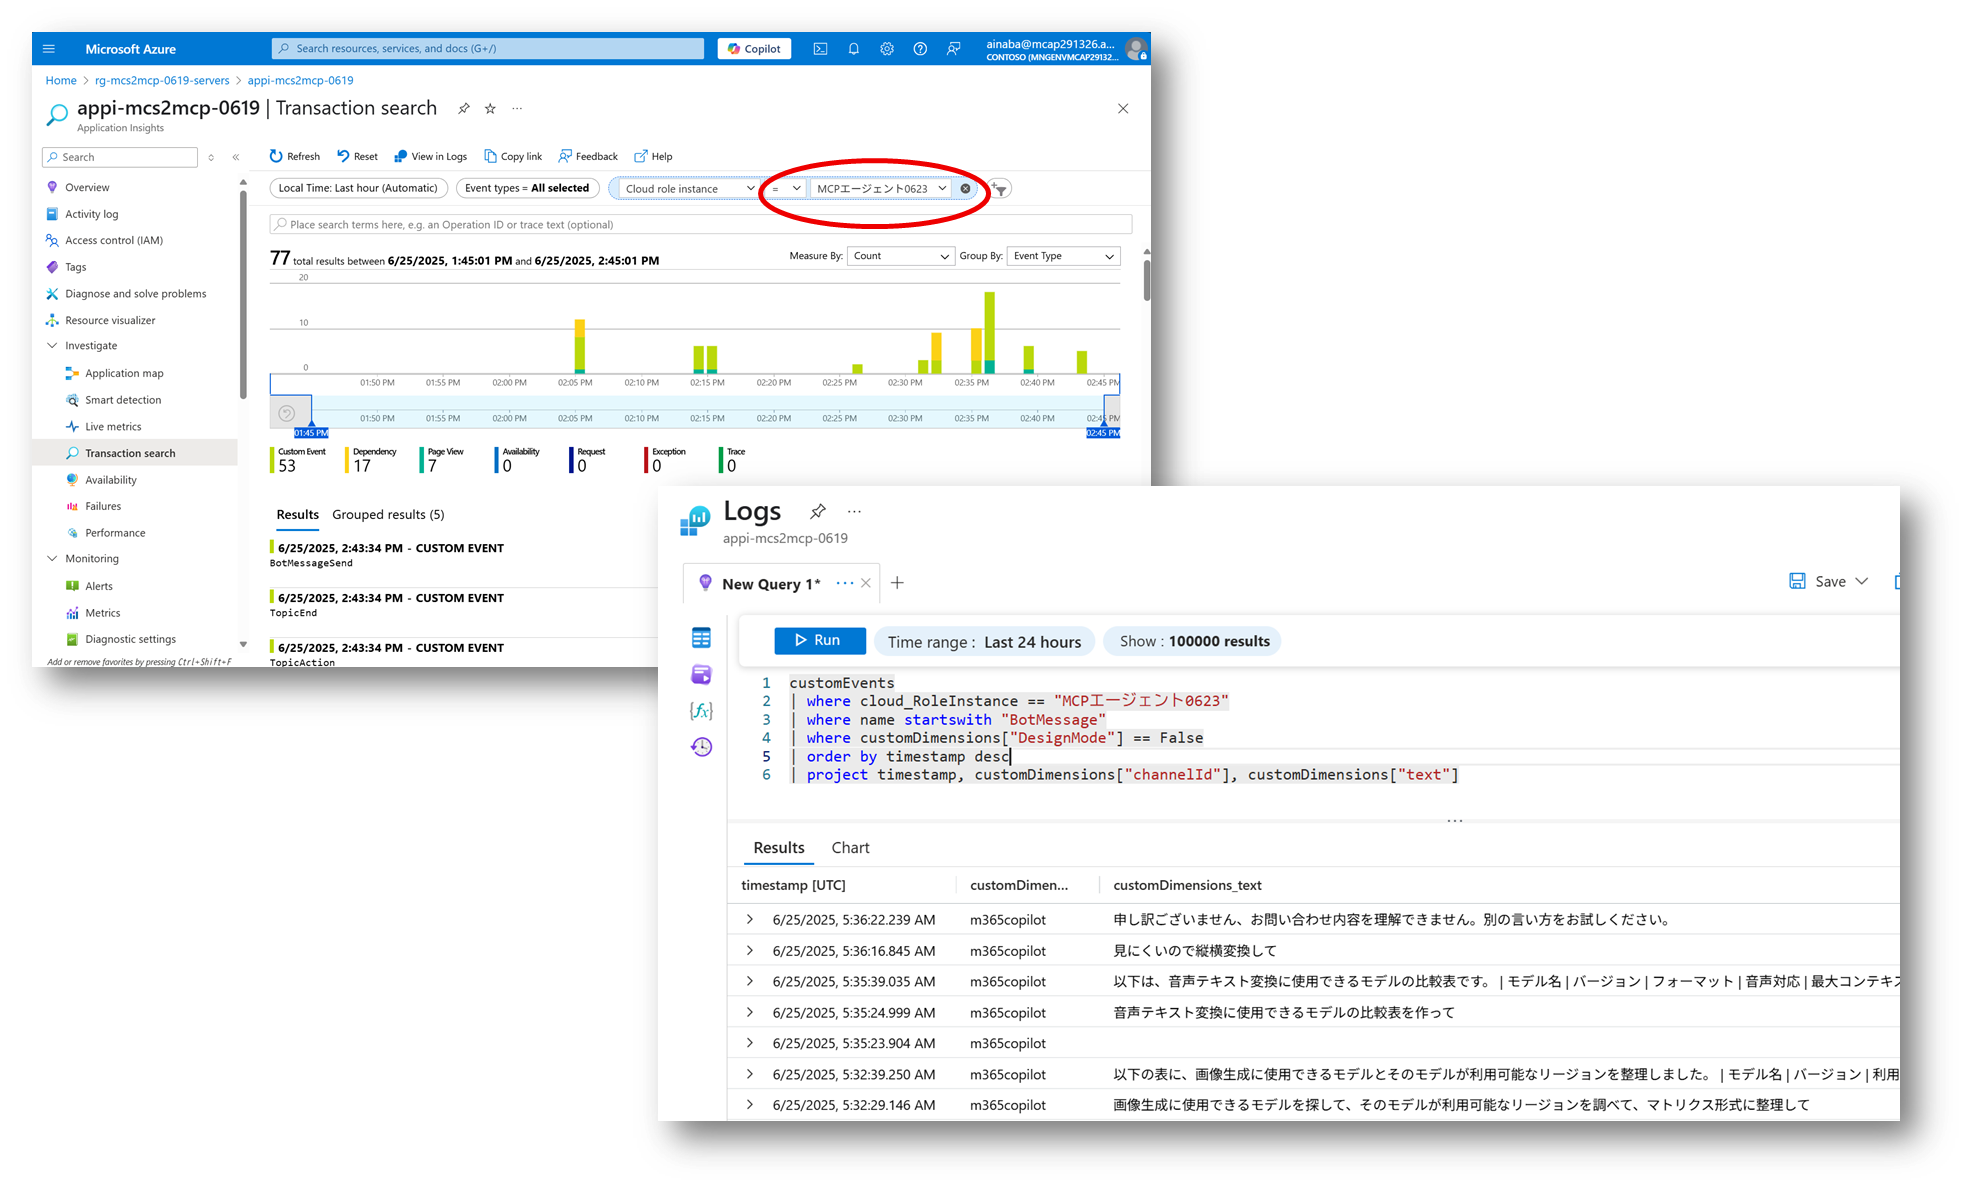Open the feedback icon in Azure header

click(954, 49)
